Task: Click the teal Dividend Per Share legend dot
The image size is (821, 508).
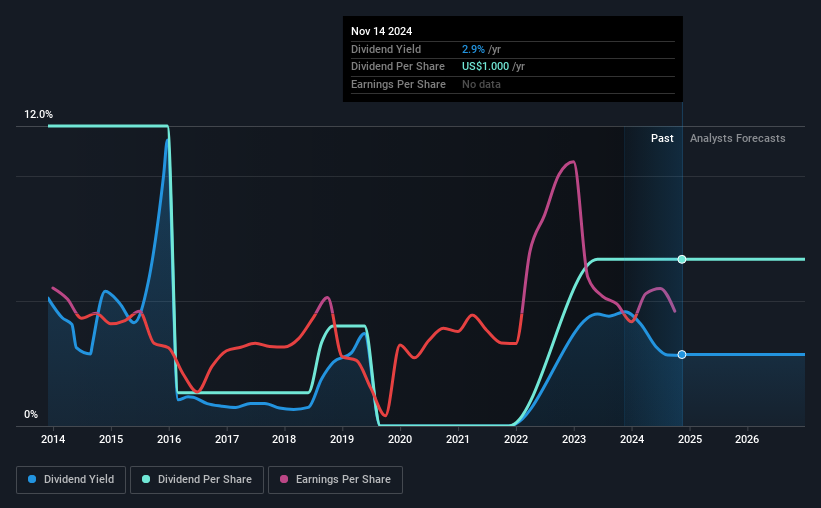Action: (x=146, y=479)
